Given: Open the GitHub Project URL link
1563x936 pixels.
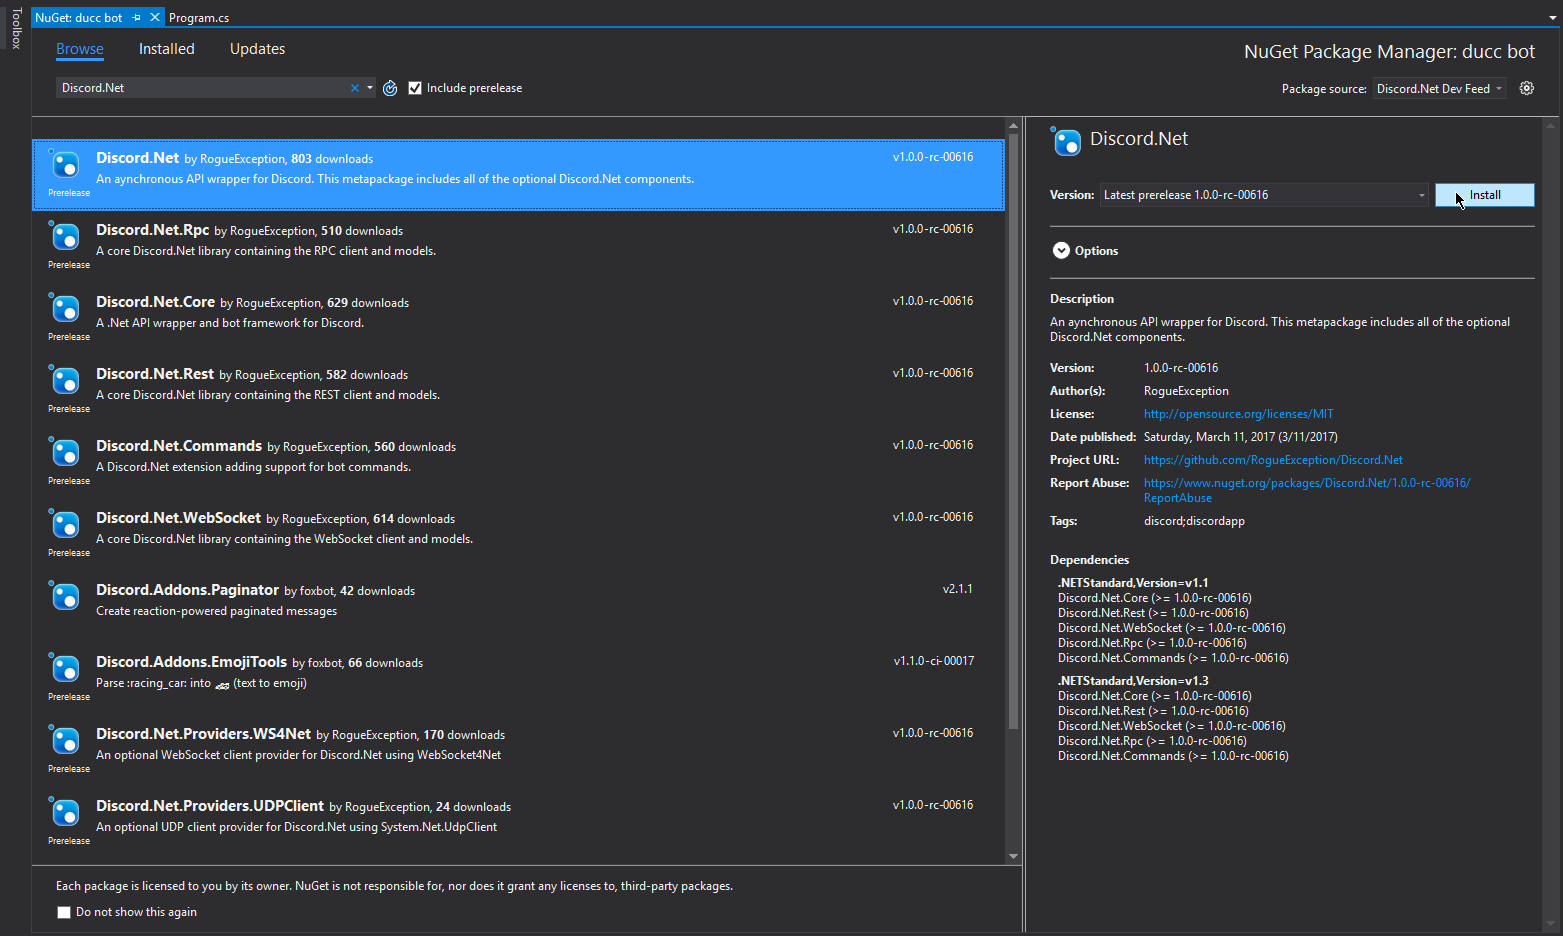Looking at the screenshot, I should pyautogui.click(x=1273, y=460).
